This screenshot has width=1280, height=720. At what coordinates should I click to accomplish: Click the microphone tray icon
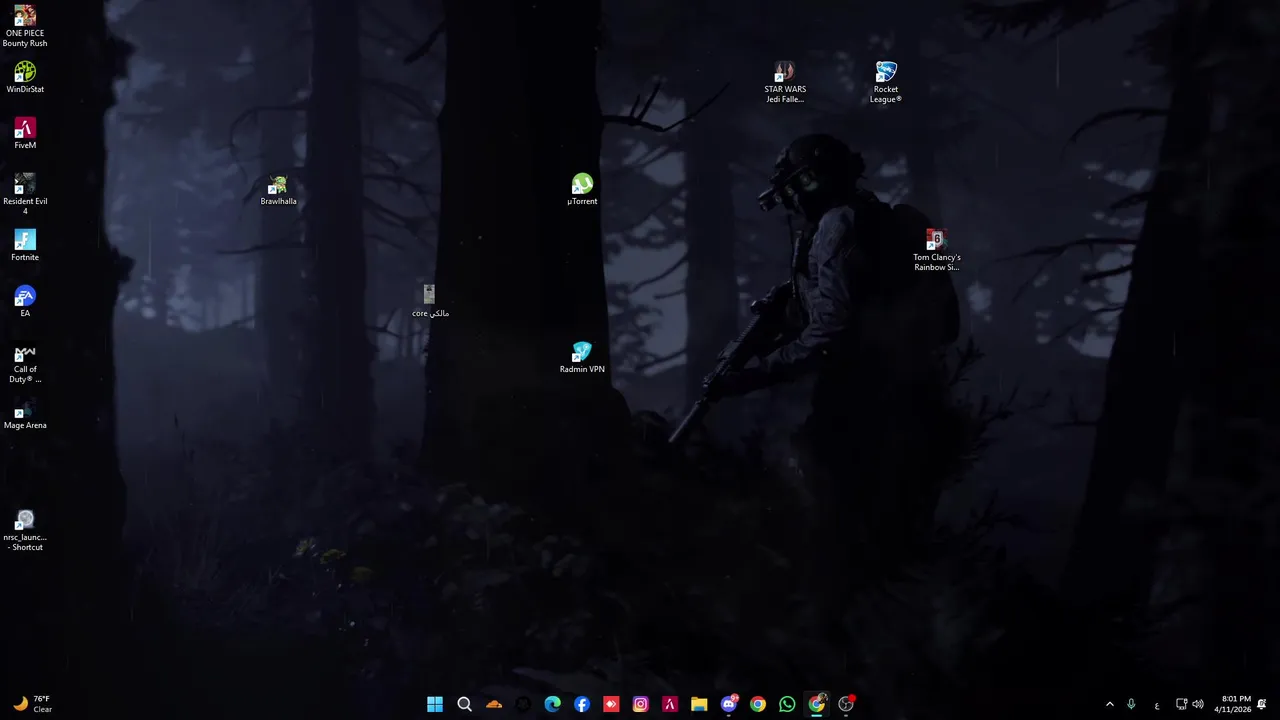[x=1131, y=704]
